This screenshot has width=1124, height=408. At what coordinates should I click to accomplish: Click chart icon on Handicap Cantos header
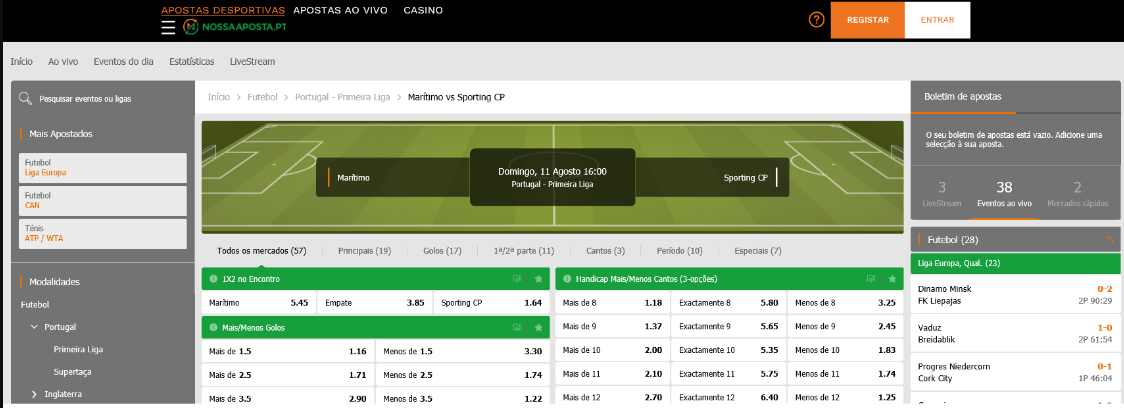(870, 278)
